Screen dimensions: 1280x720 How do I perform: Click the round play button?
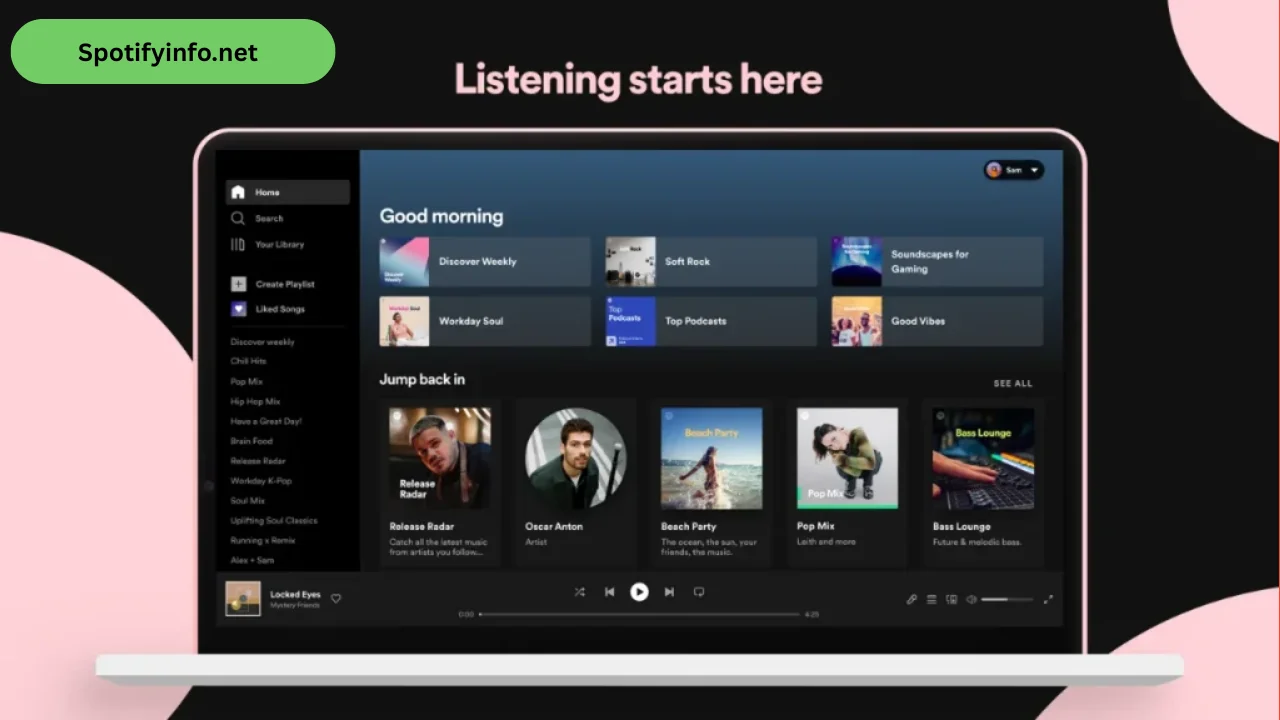(639, 592)
